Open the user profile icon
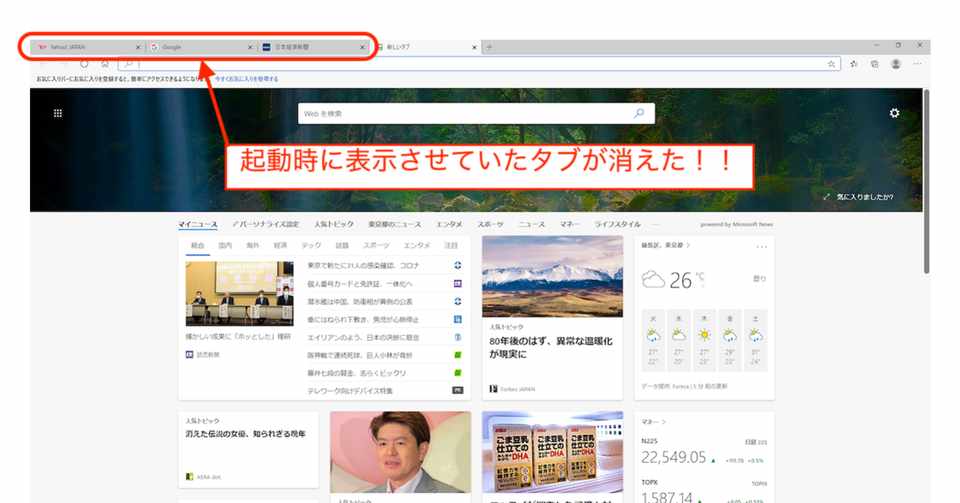The image size is (960, 503). (896, 64)
